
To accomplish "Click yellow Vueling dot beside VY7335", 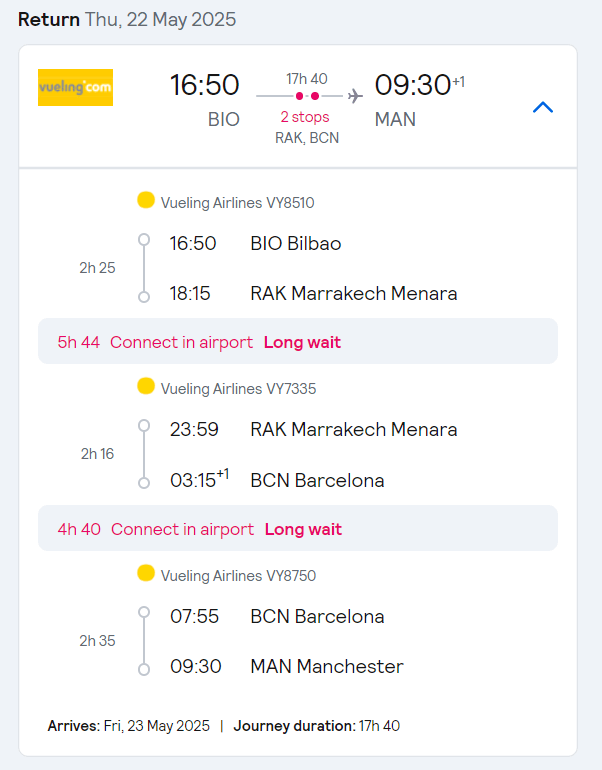I will (x=146, y=386).
